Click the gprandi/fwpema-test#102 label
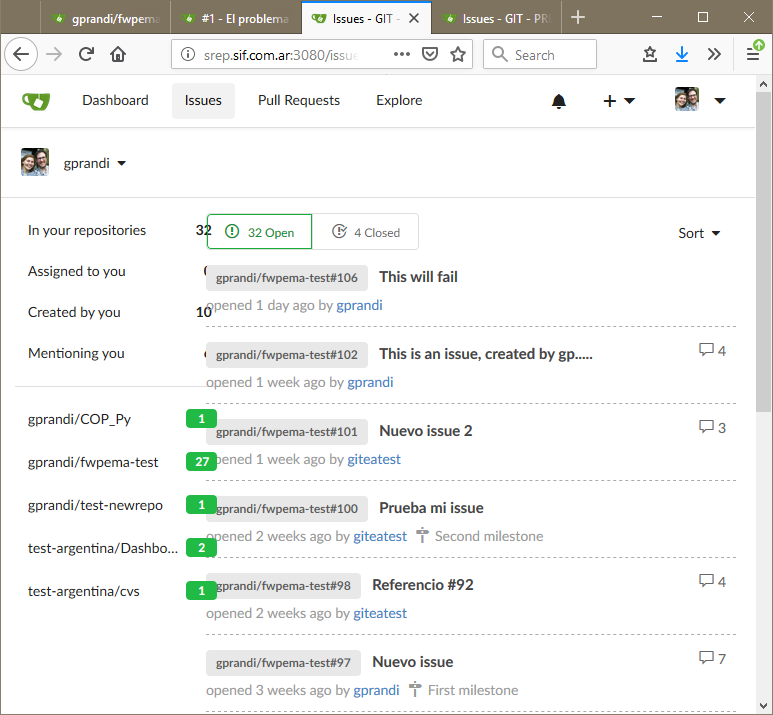This screenshot has width=773, height=715. 286,355
